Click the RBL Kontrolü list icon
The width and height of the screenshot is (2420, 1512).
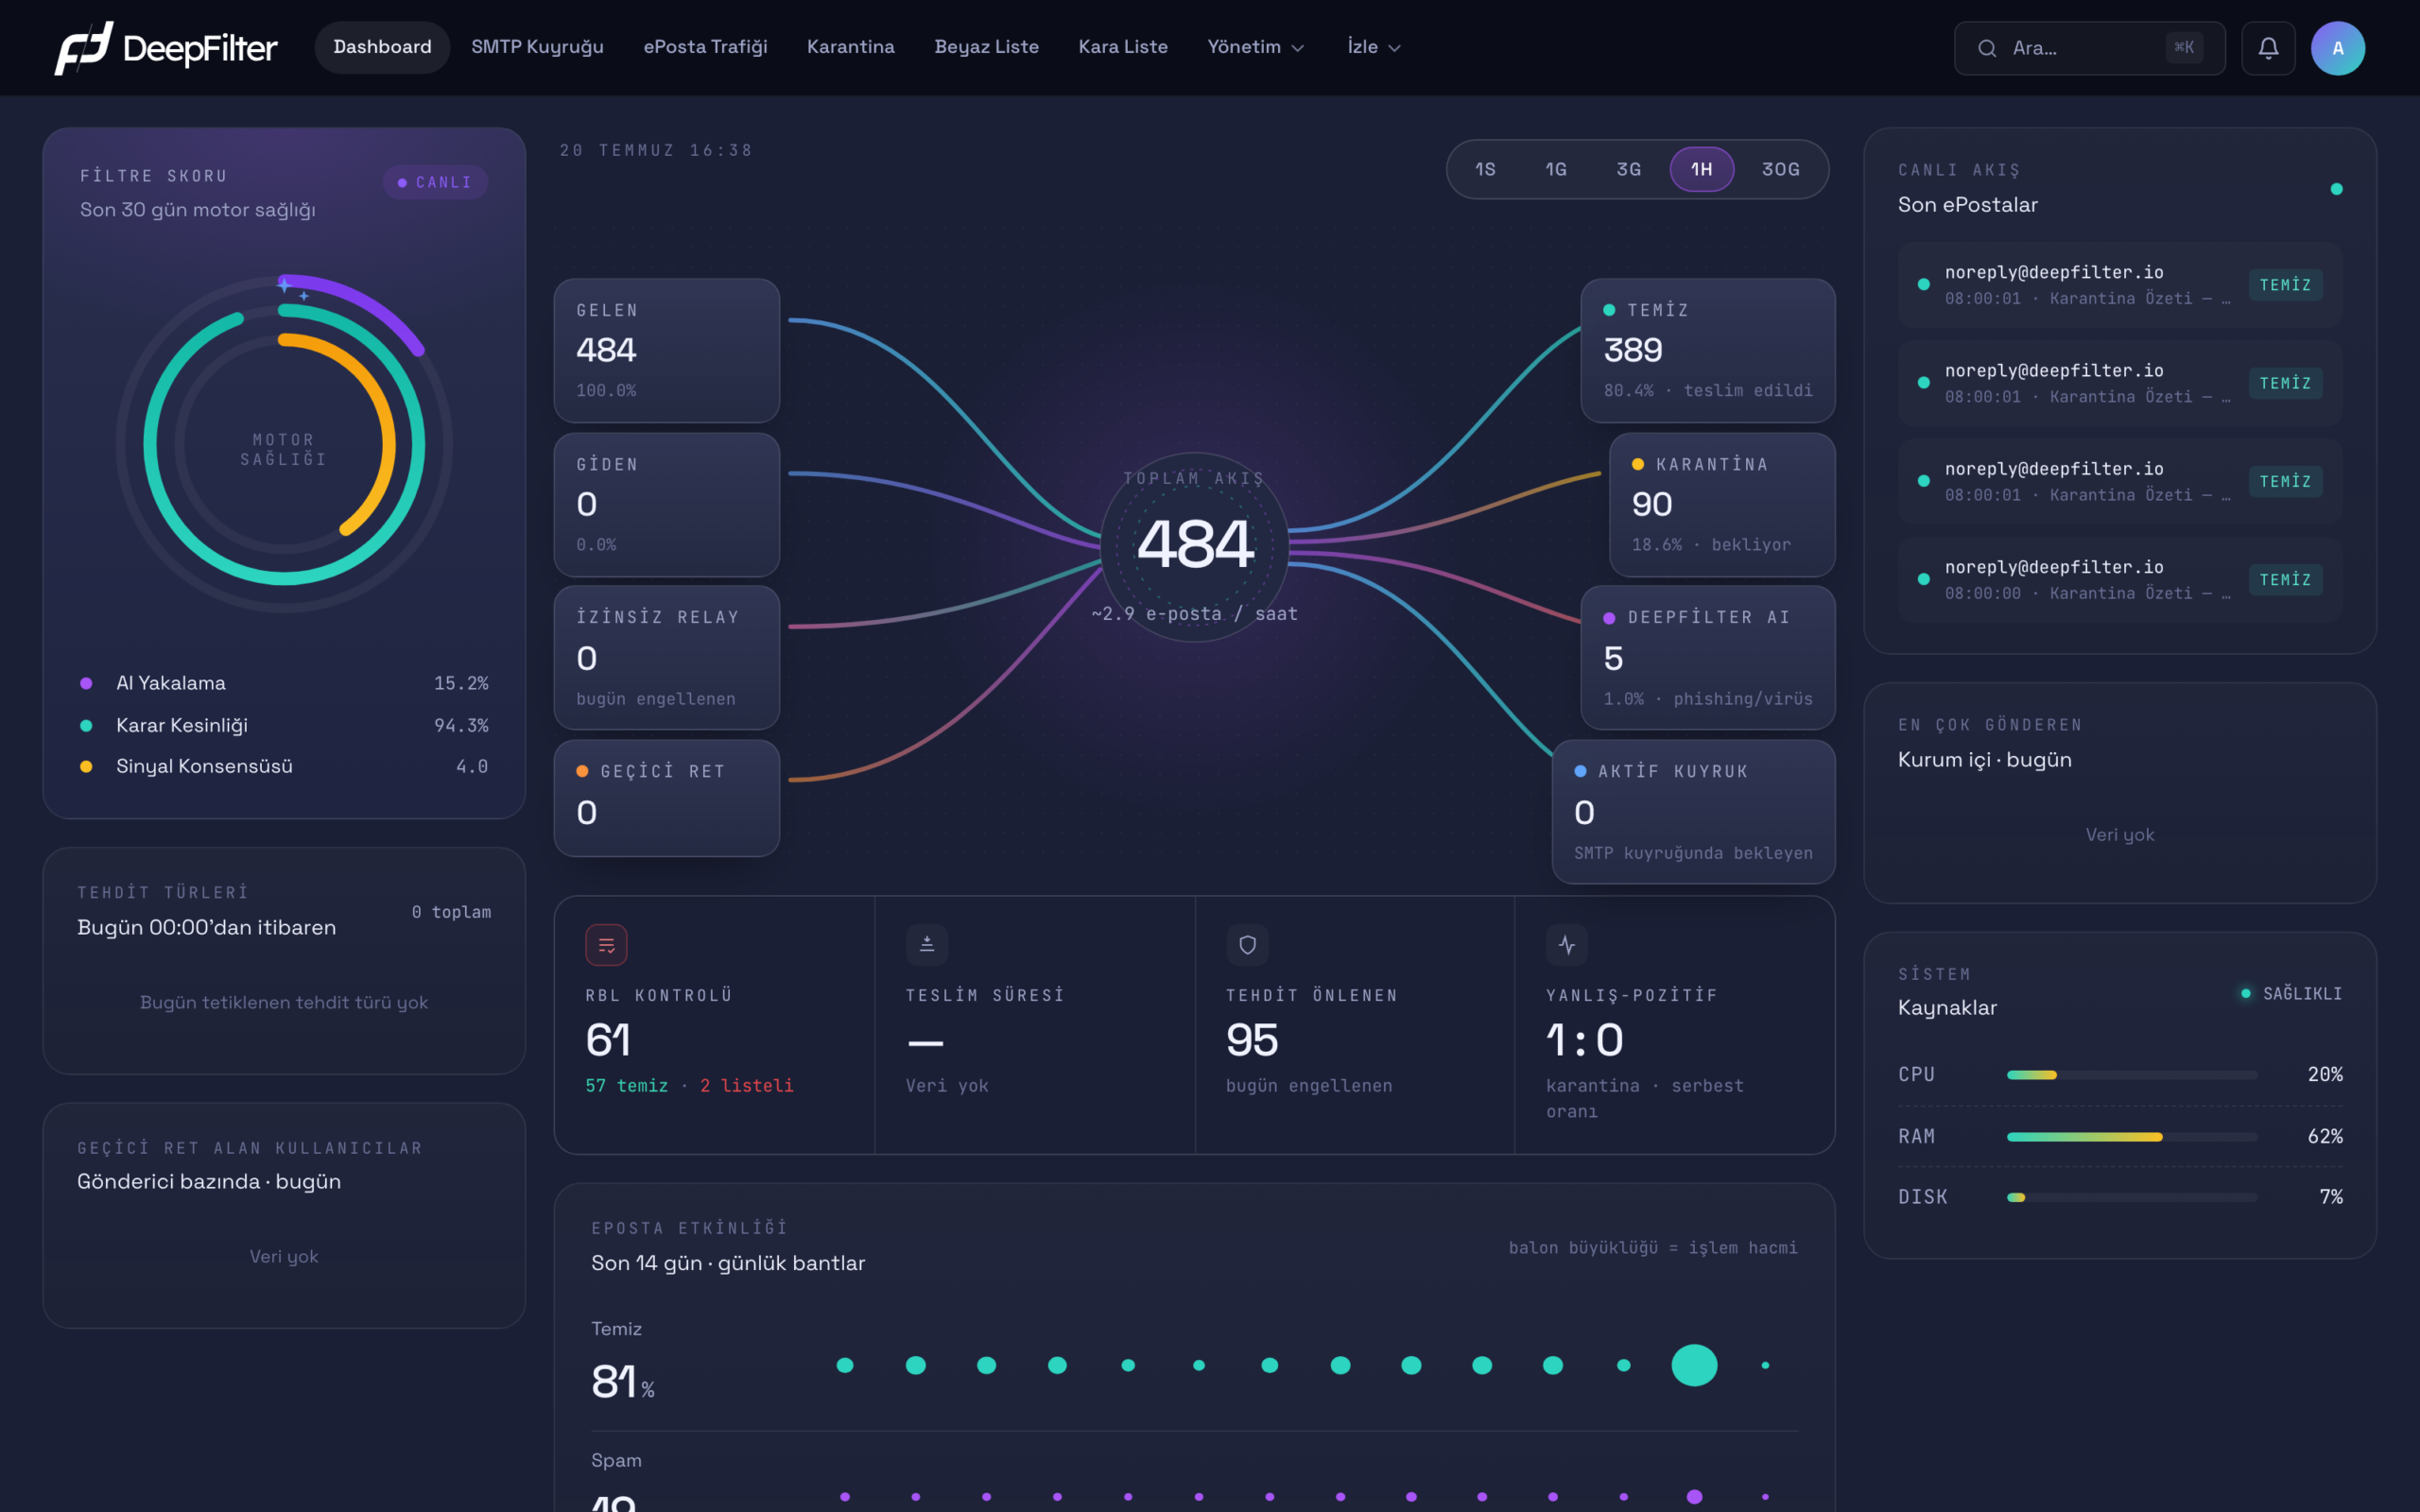(606, 945)
